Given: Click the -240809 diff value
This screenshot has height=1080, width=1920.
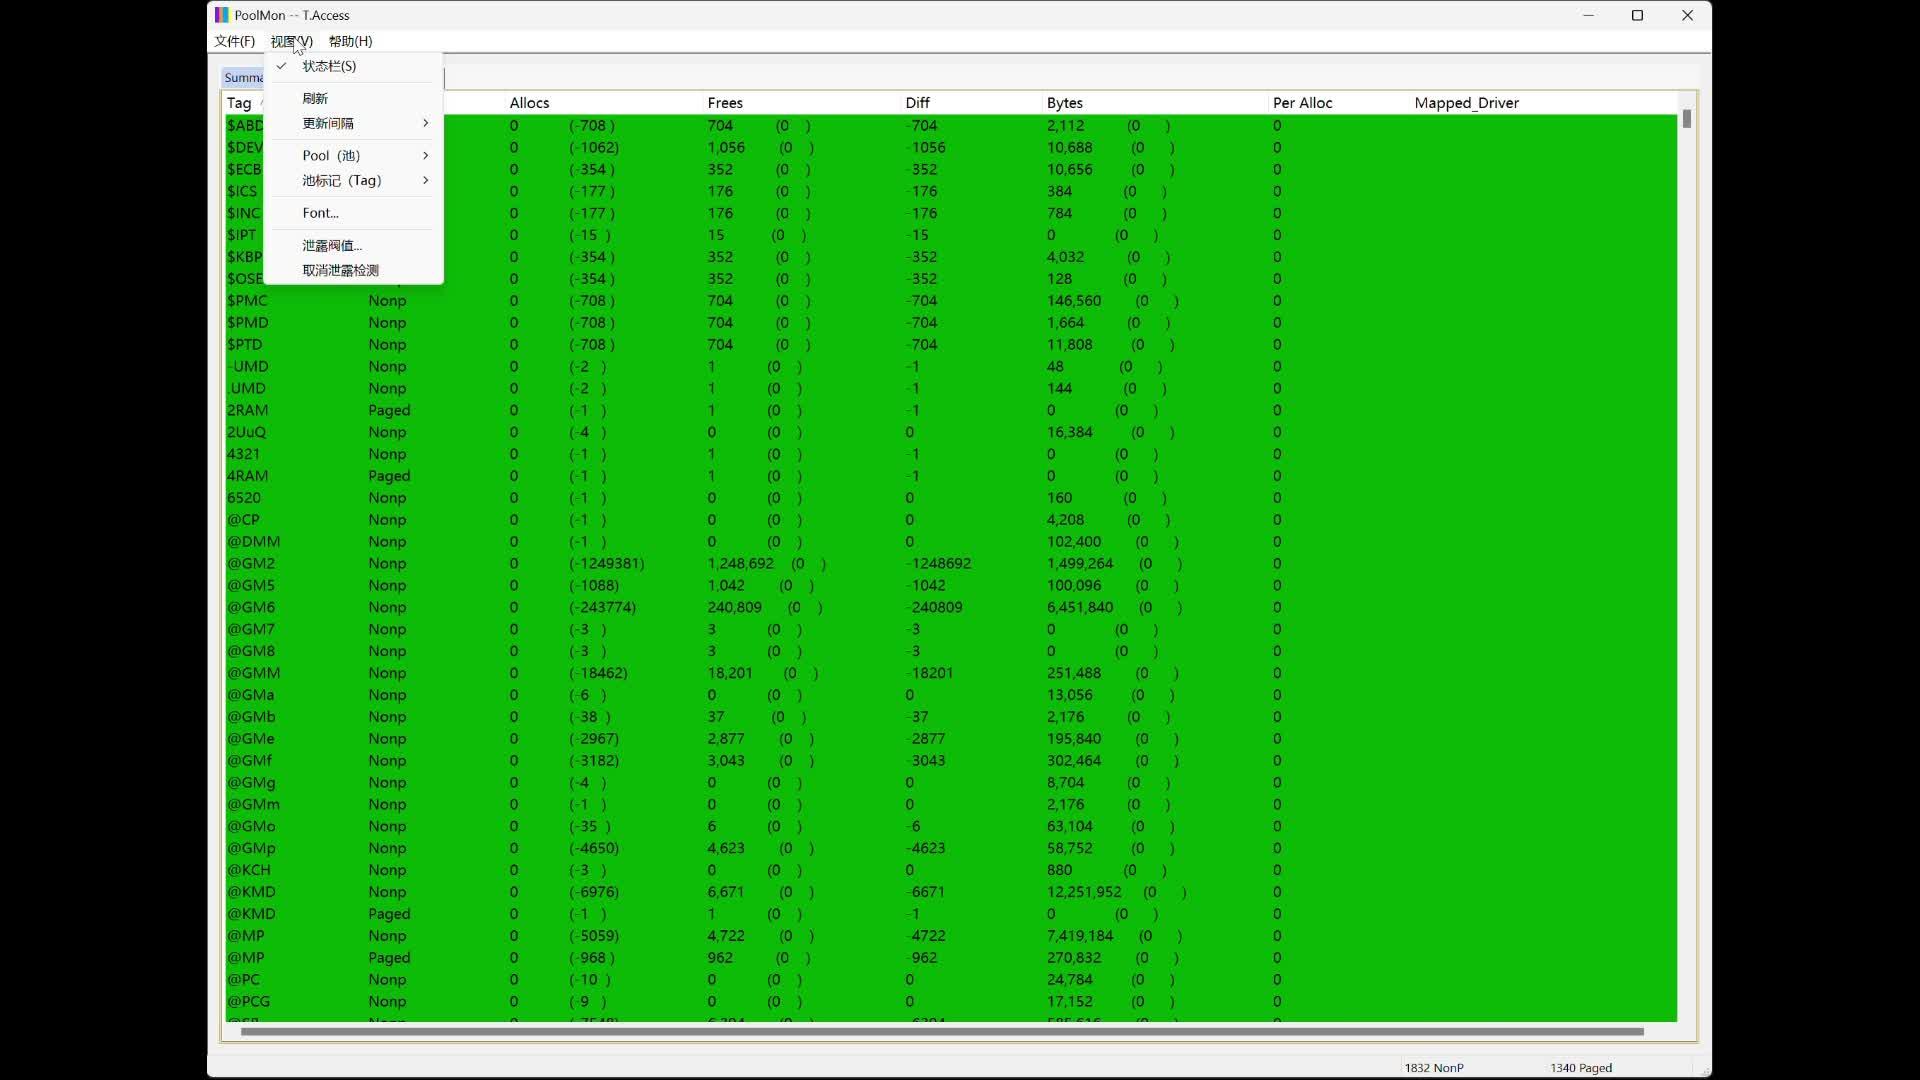Looking at the screenshot, I should (934, 607).
